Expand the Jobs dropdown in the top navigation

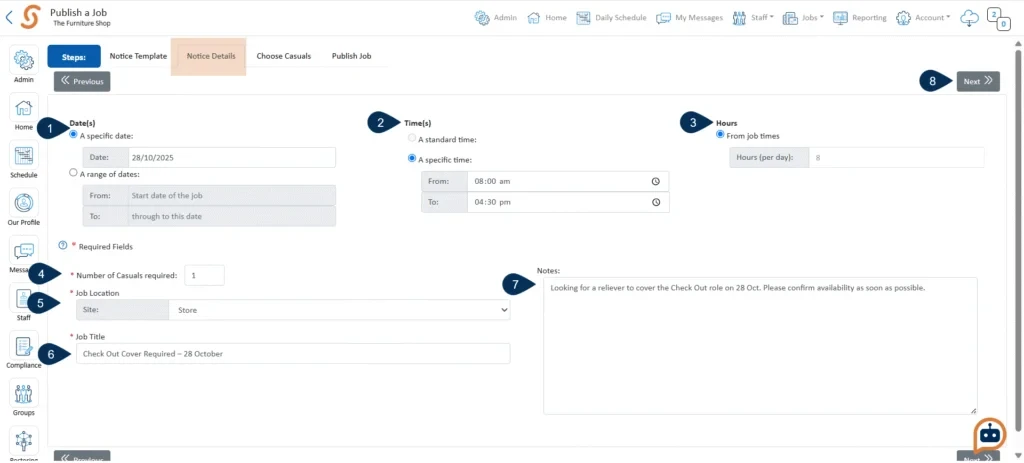[803, 18]
